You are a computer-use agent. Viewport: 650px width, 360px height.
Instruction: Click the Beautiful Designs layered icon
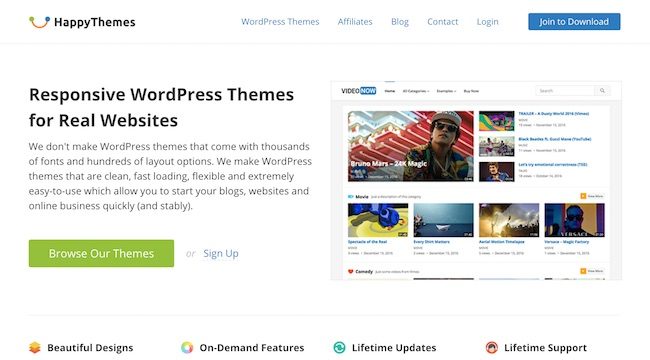point(35,348)
